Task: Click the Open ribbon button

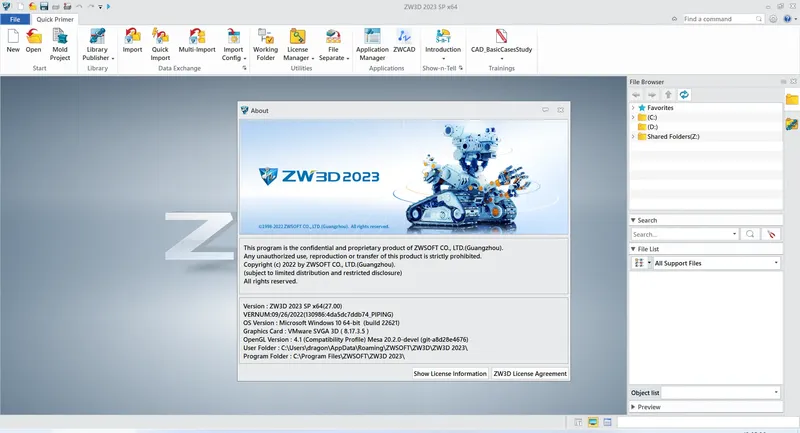Action: pos(34,40)
